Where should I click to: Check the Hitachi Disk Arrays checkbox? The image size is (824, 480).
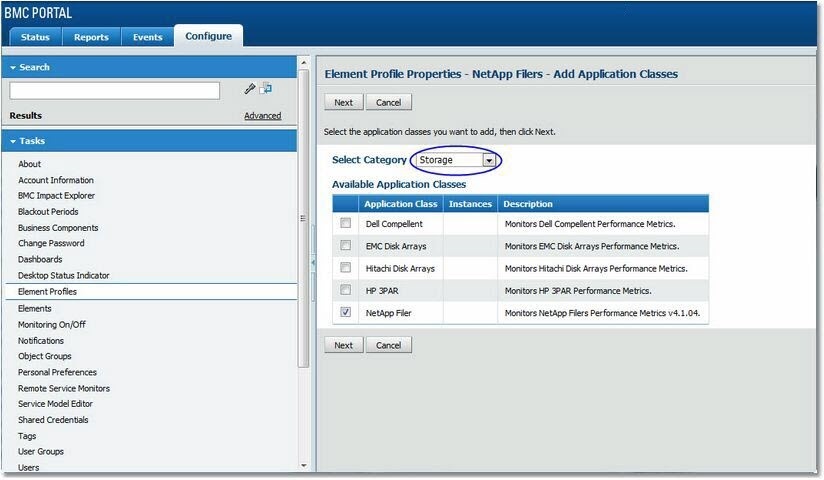(x=345, y=268)
